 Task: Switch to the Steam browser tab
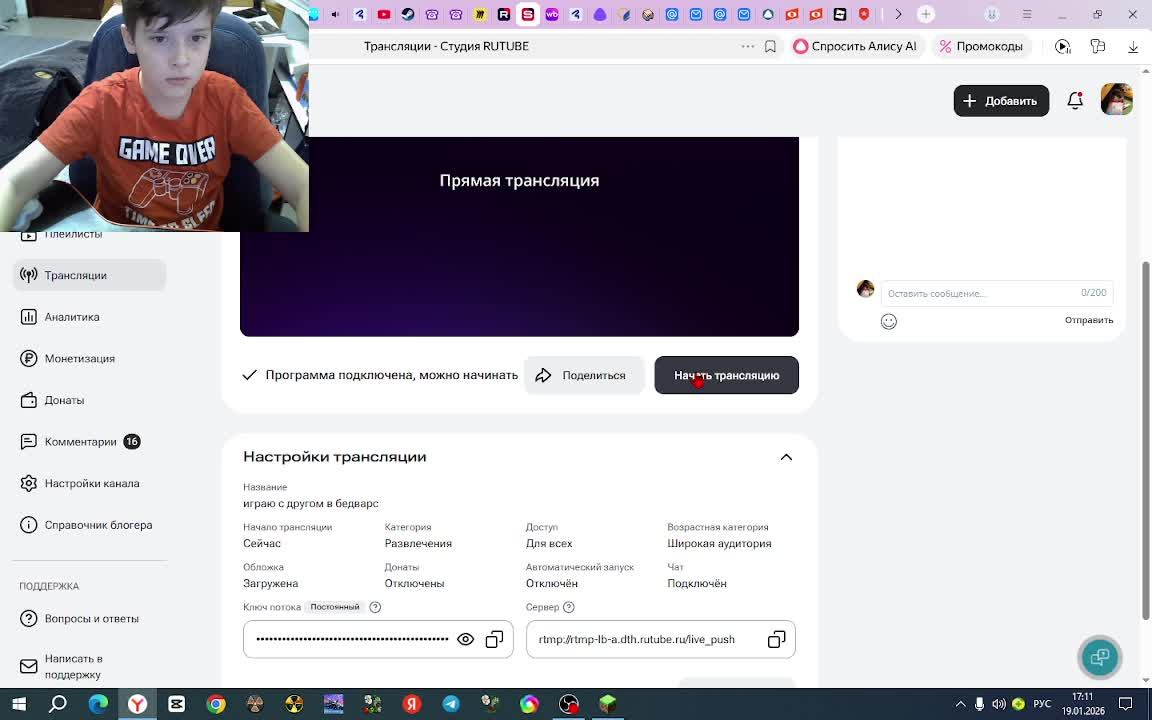(x=408, y=14)
